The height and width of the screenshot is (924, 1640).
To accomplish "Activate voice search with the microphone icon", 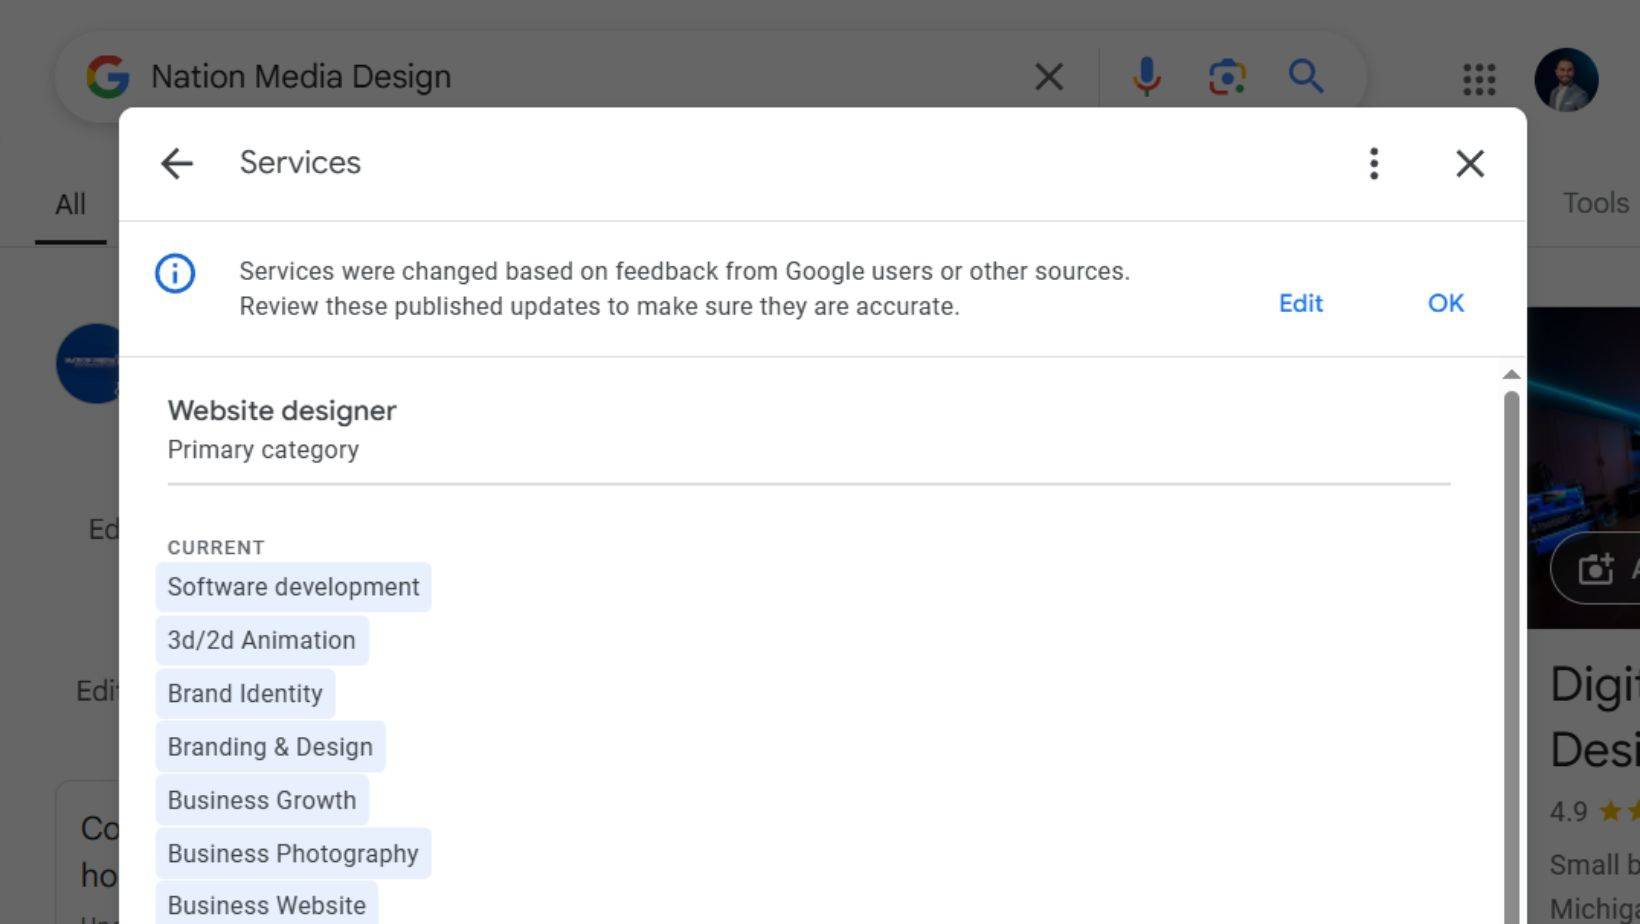I will [1146, 75].
